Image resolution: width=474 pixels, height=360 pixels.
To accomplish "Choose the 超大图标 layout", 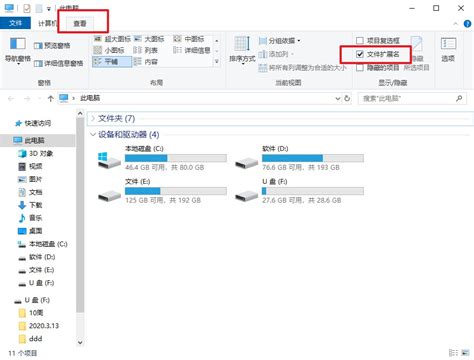I will point(112,39).
